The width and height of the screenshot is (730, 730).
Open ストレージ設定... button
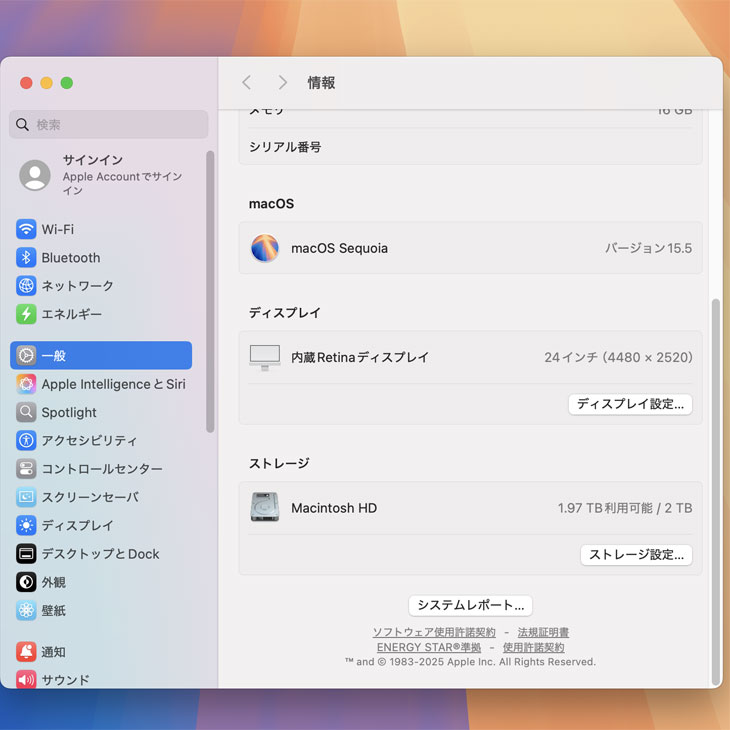[x=636, y=554]
